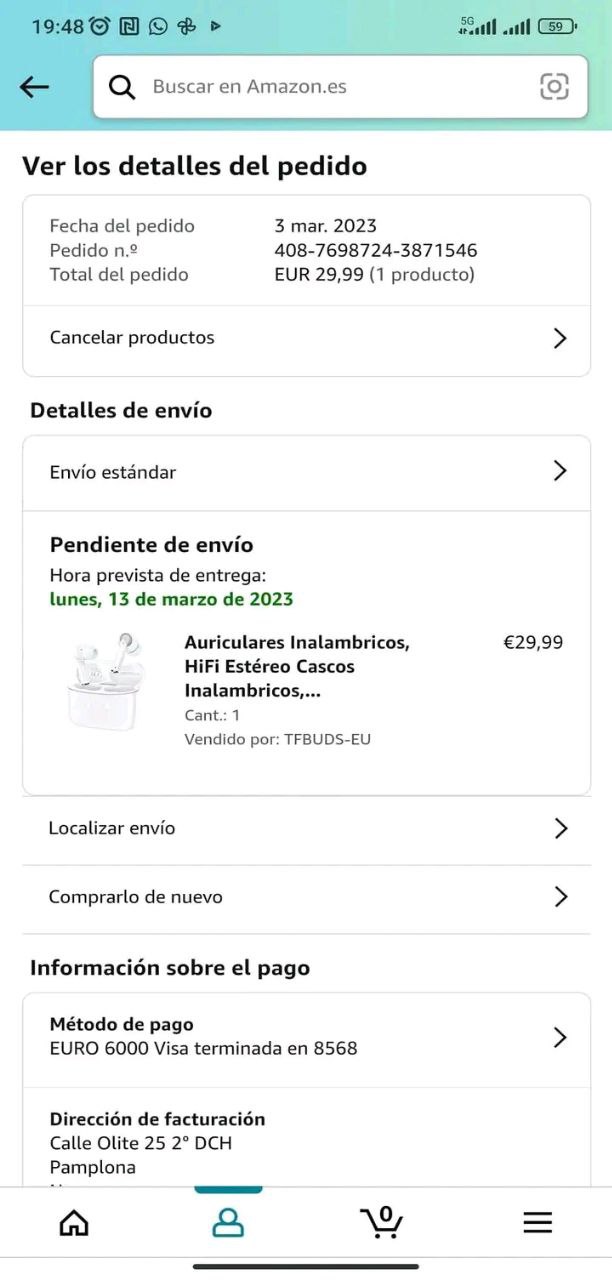This screenshot has height=1280, width=612.
Task: Expand the Localizar envío chevron
Action: point(561,828)
